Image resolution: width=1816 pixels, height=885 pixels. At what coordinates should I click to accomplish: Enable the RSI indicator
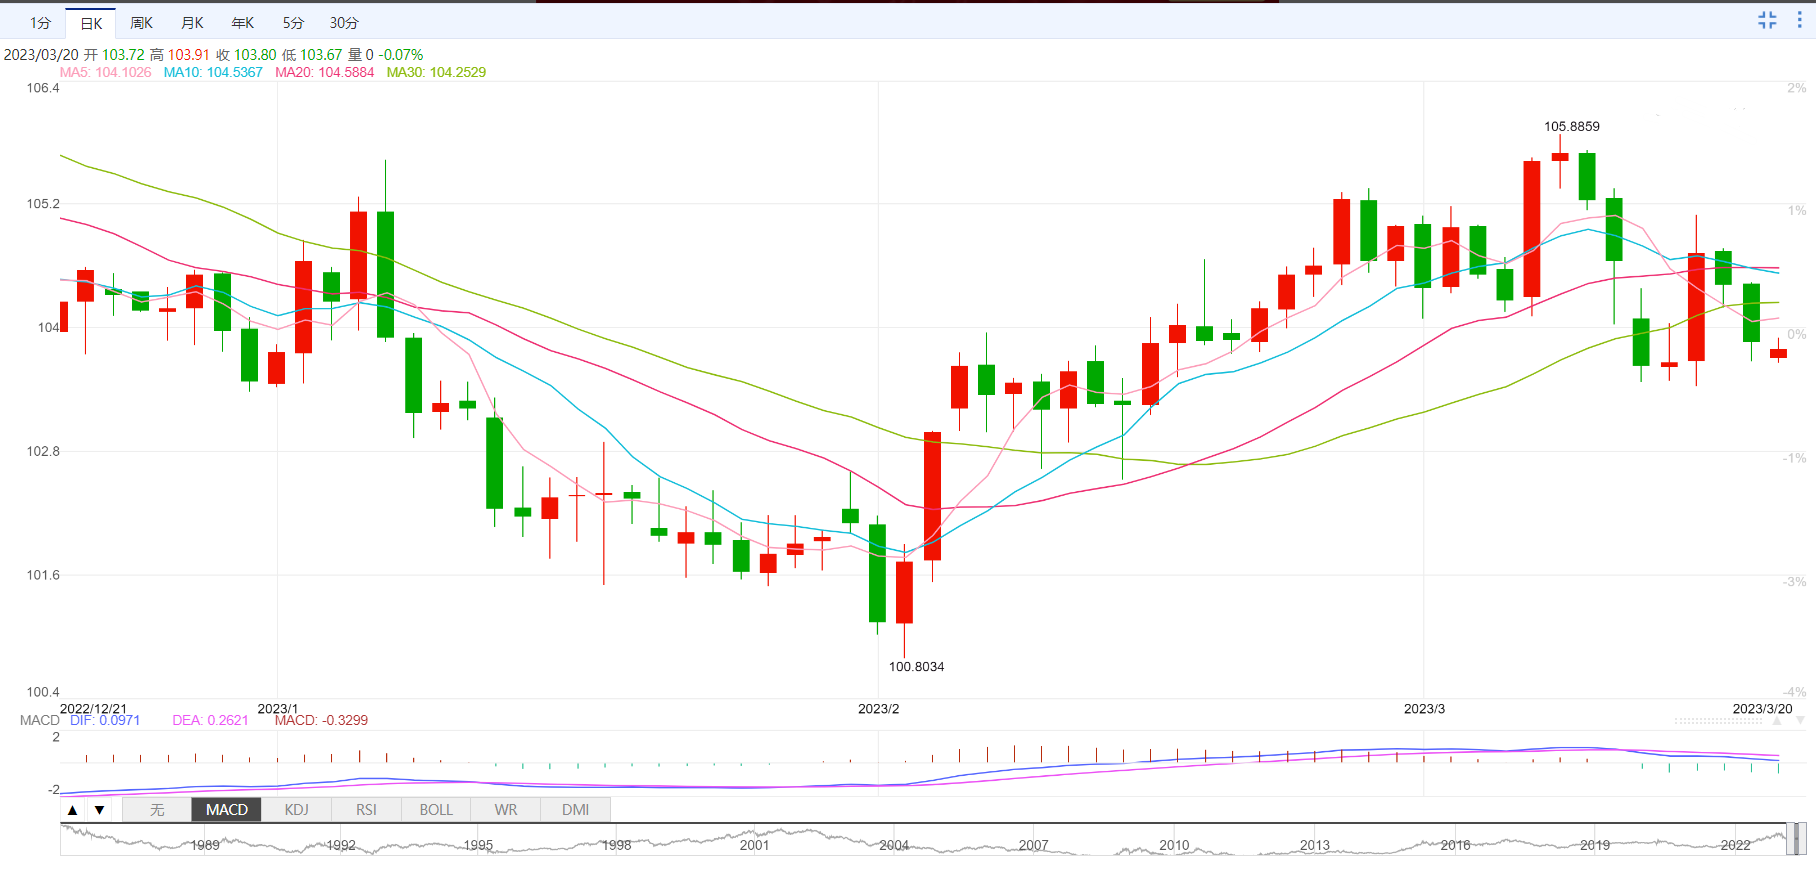[366, 810]
